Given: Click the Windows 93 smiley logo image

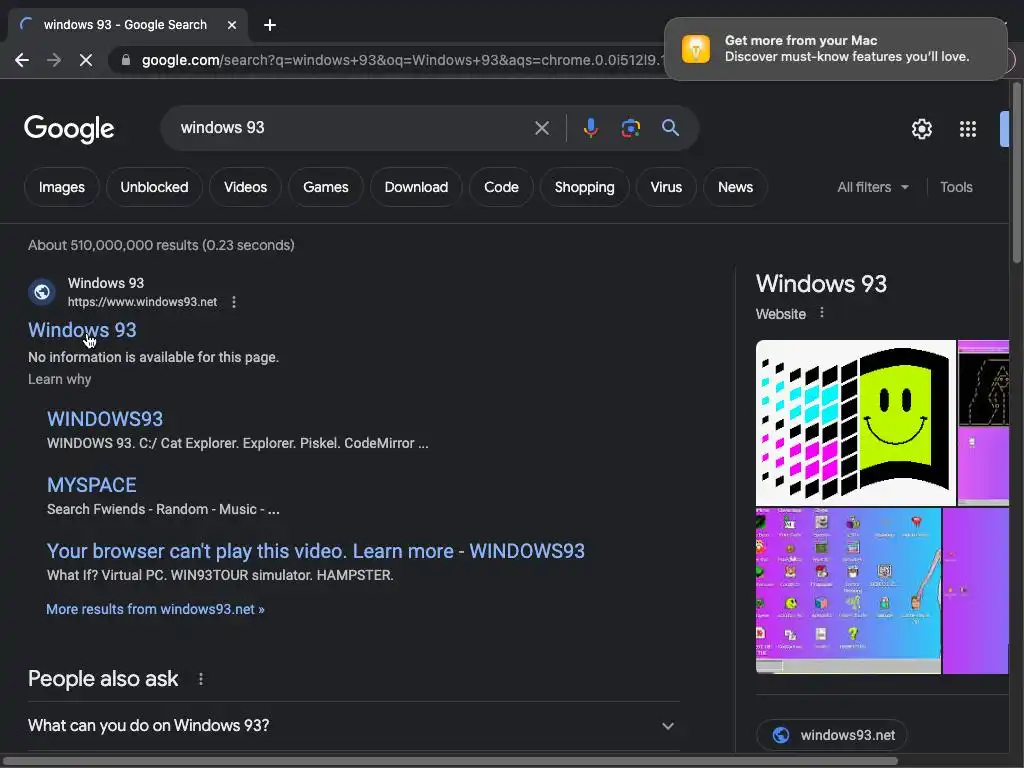Looking at the screenshot, I should pos(856,423).
